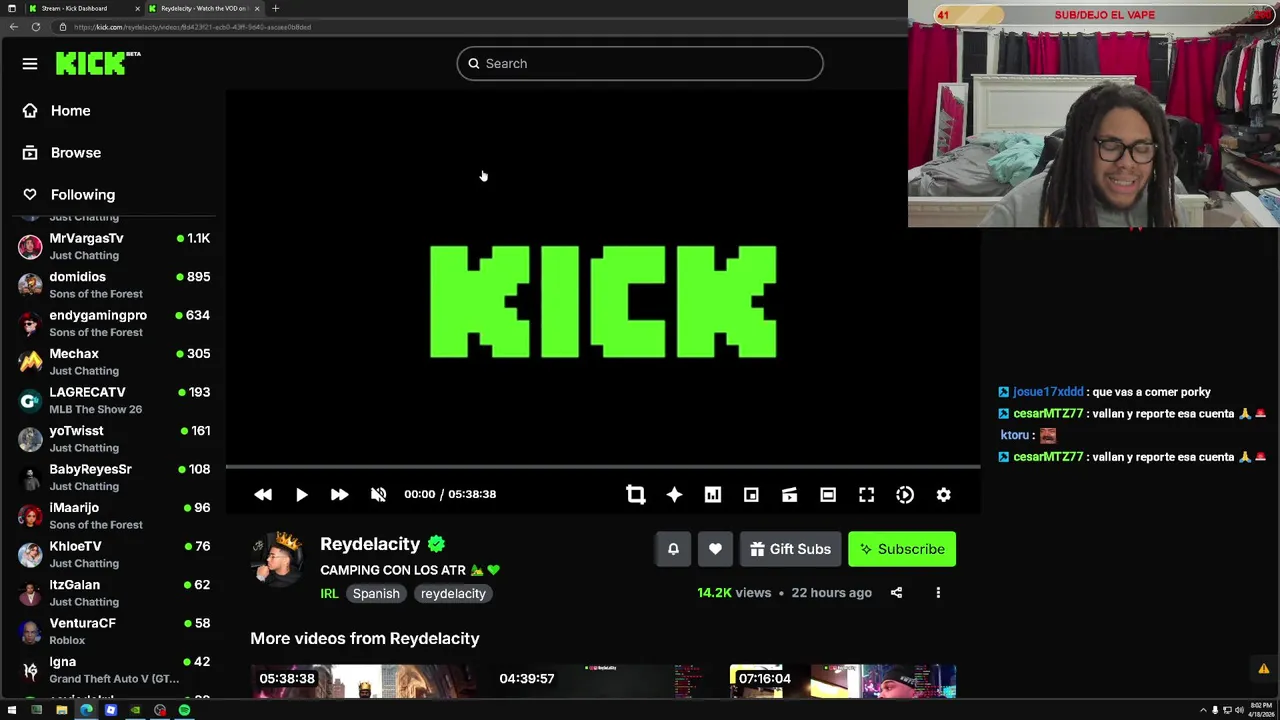Open MrVargasTv channel

coord(112,246)
